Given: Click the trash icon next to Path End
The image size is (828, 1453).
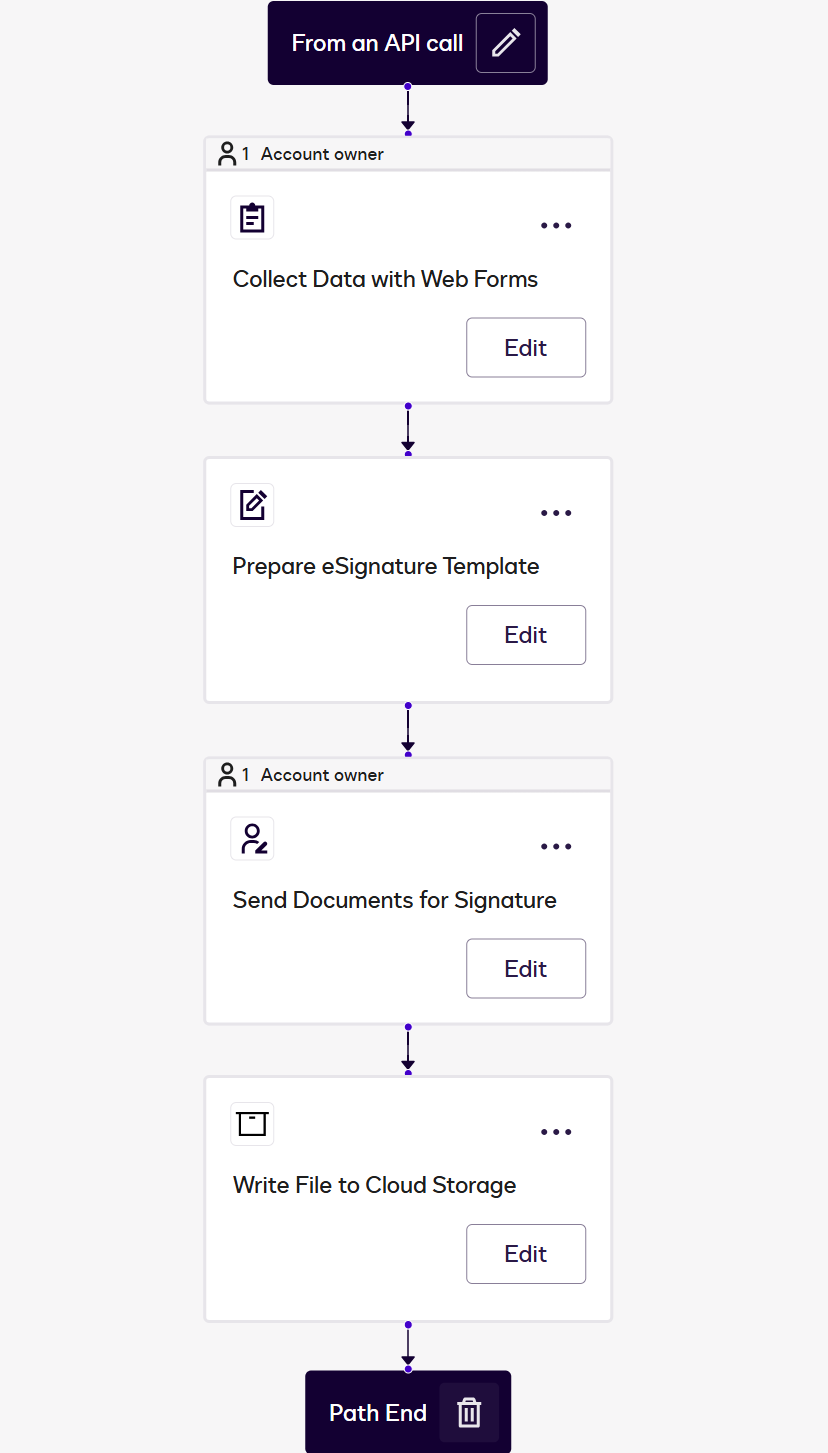Looking at the screenshot, I should point(468,1412).
